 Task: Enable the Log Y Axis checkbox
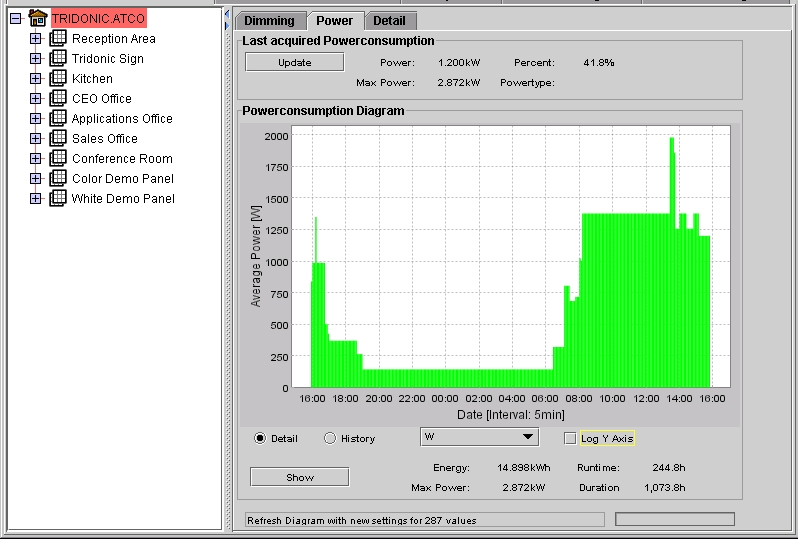pyautogui.click(x=570, y=438)
